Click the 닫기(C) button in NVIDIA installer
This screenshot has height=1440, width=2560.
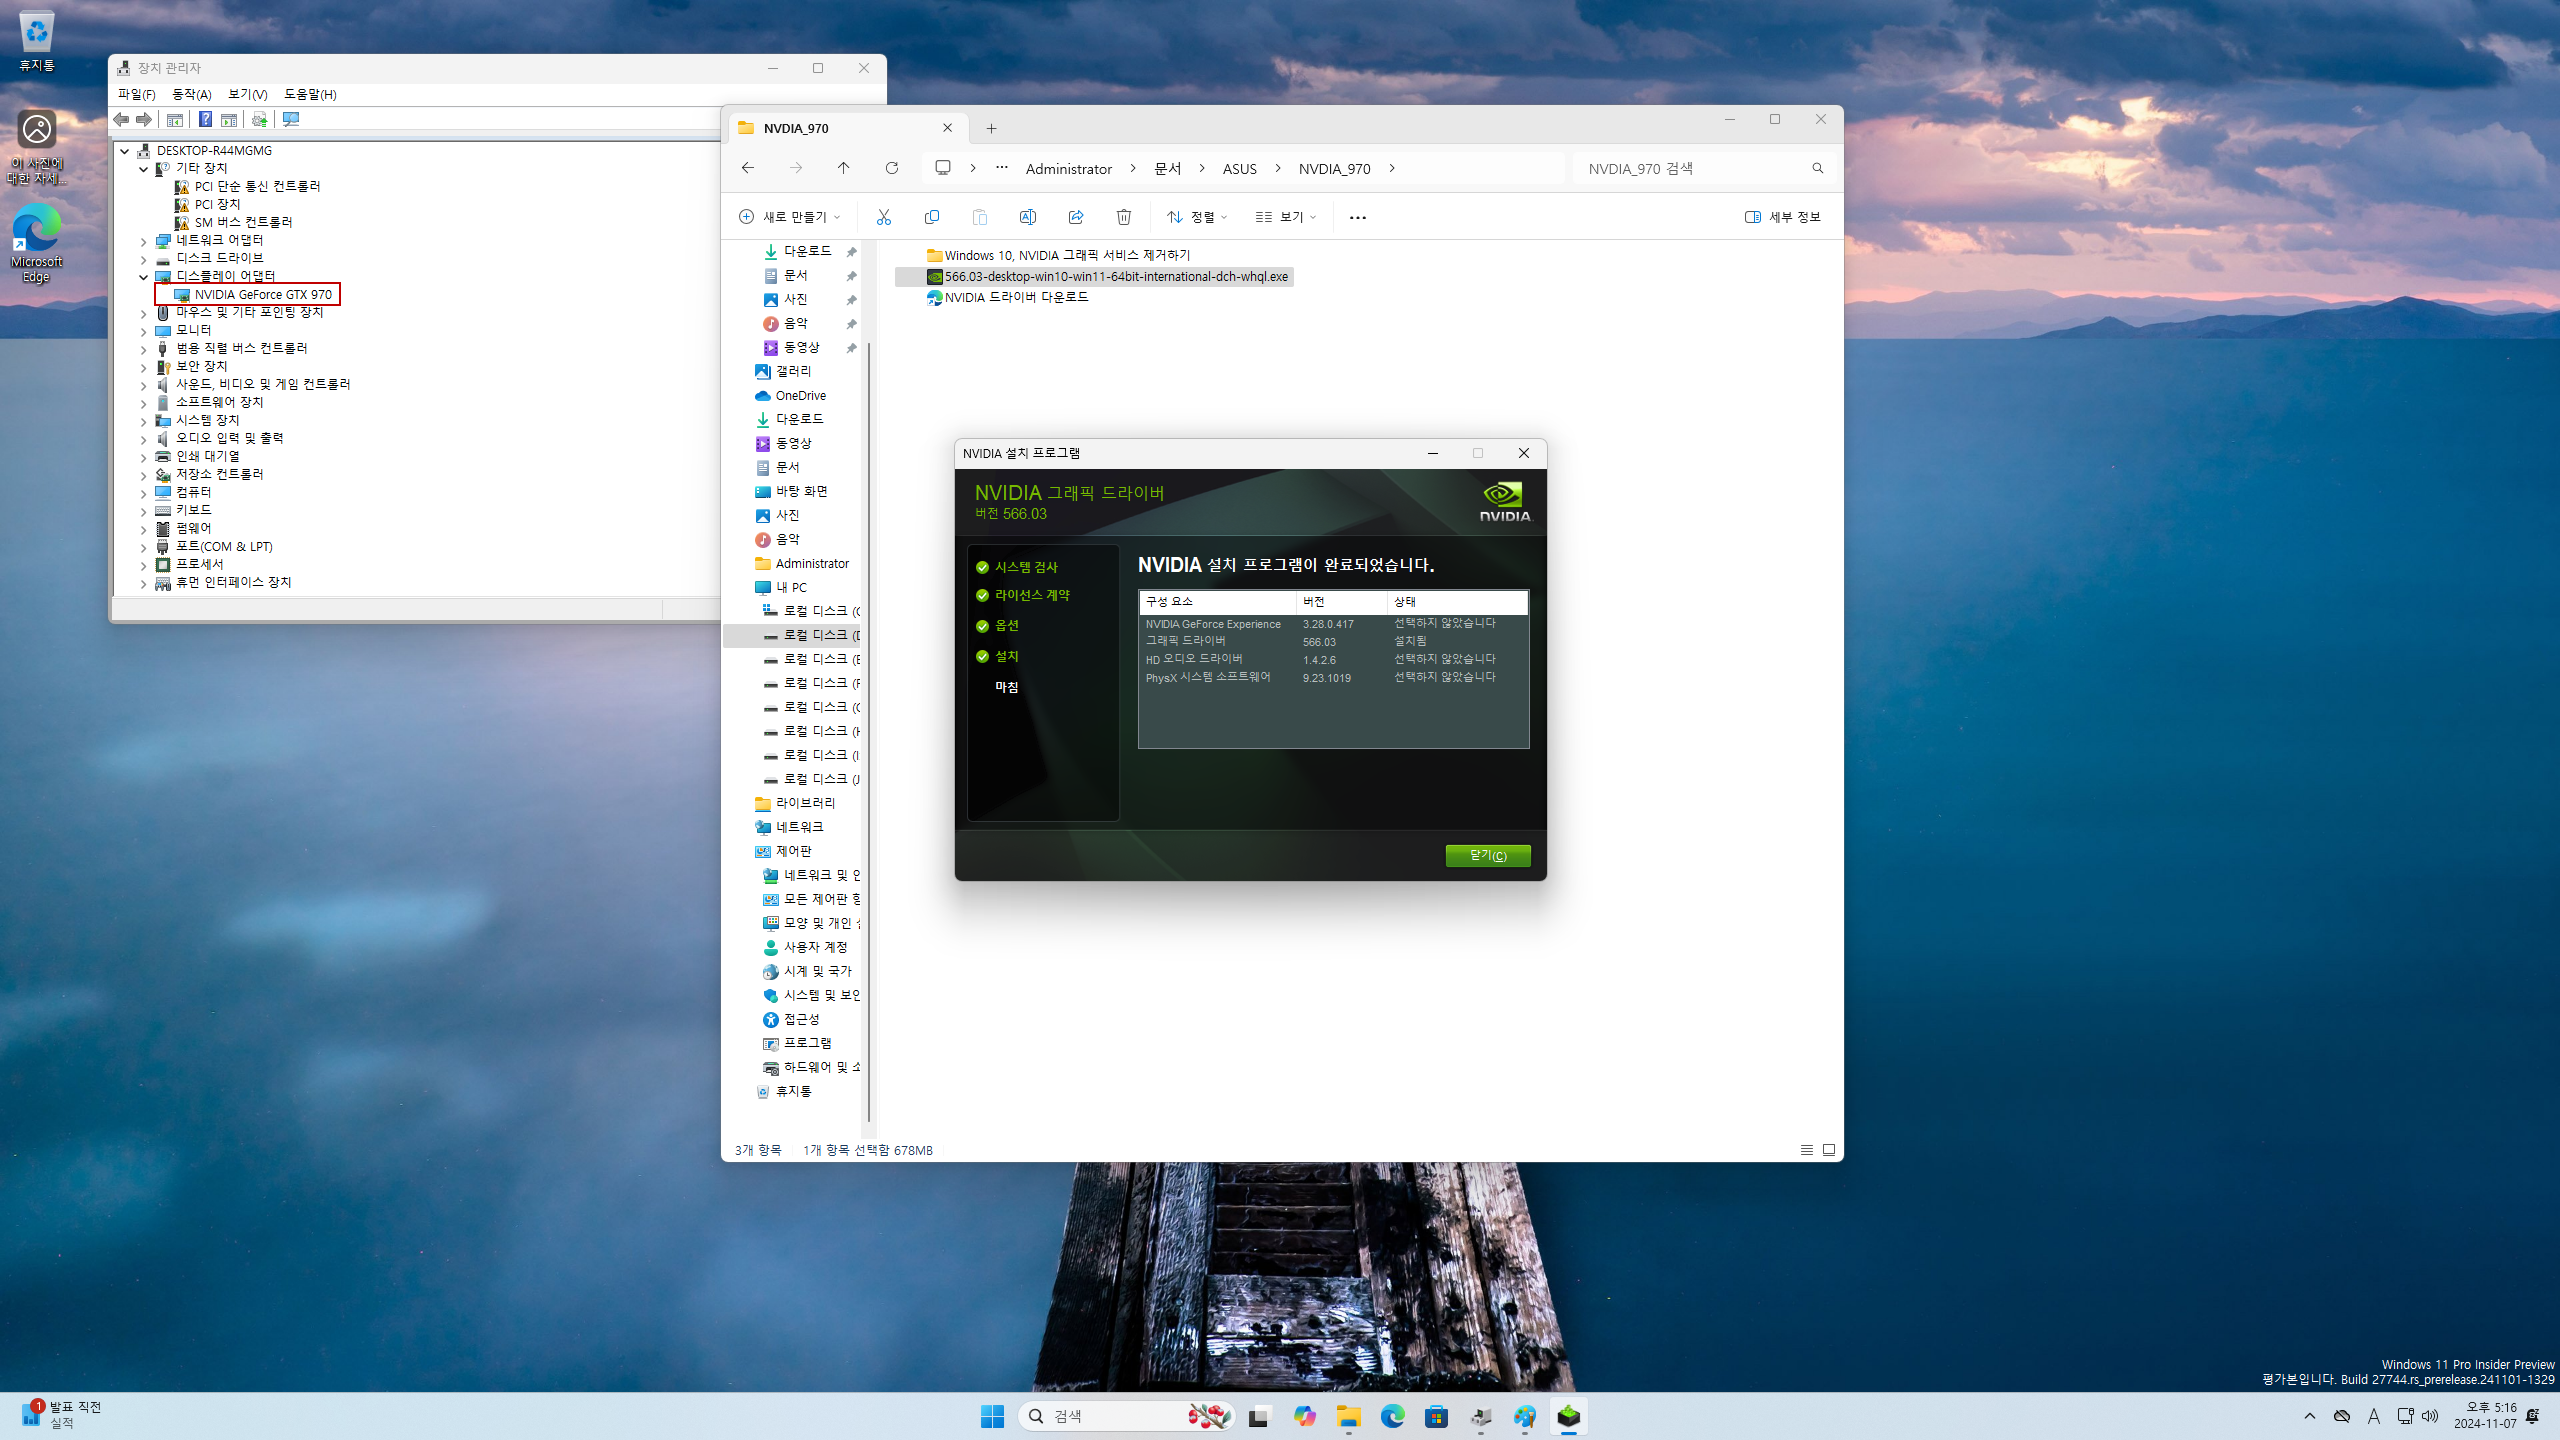pyautogui.click(x=1487, y=855)
